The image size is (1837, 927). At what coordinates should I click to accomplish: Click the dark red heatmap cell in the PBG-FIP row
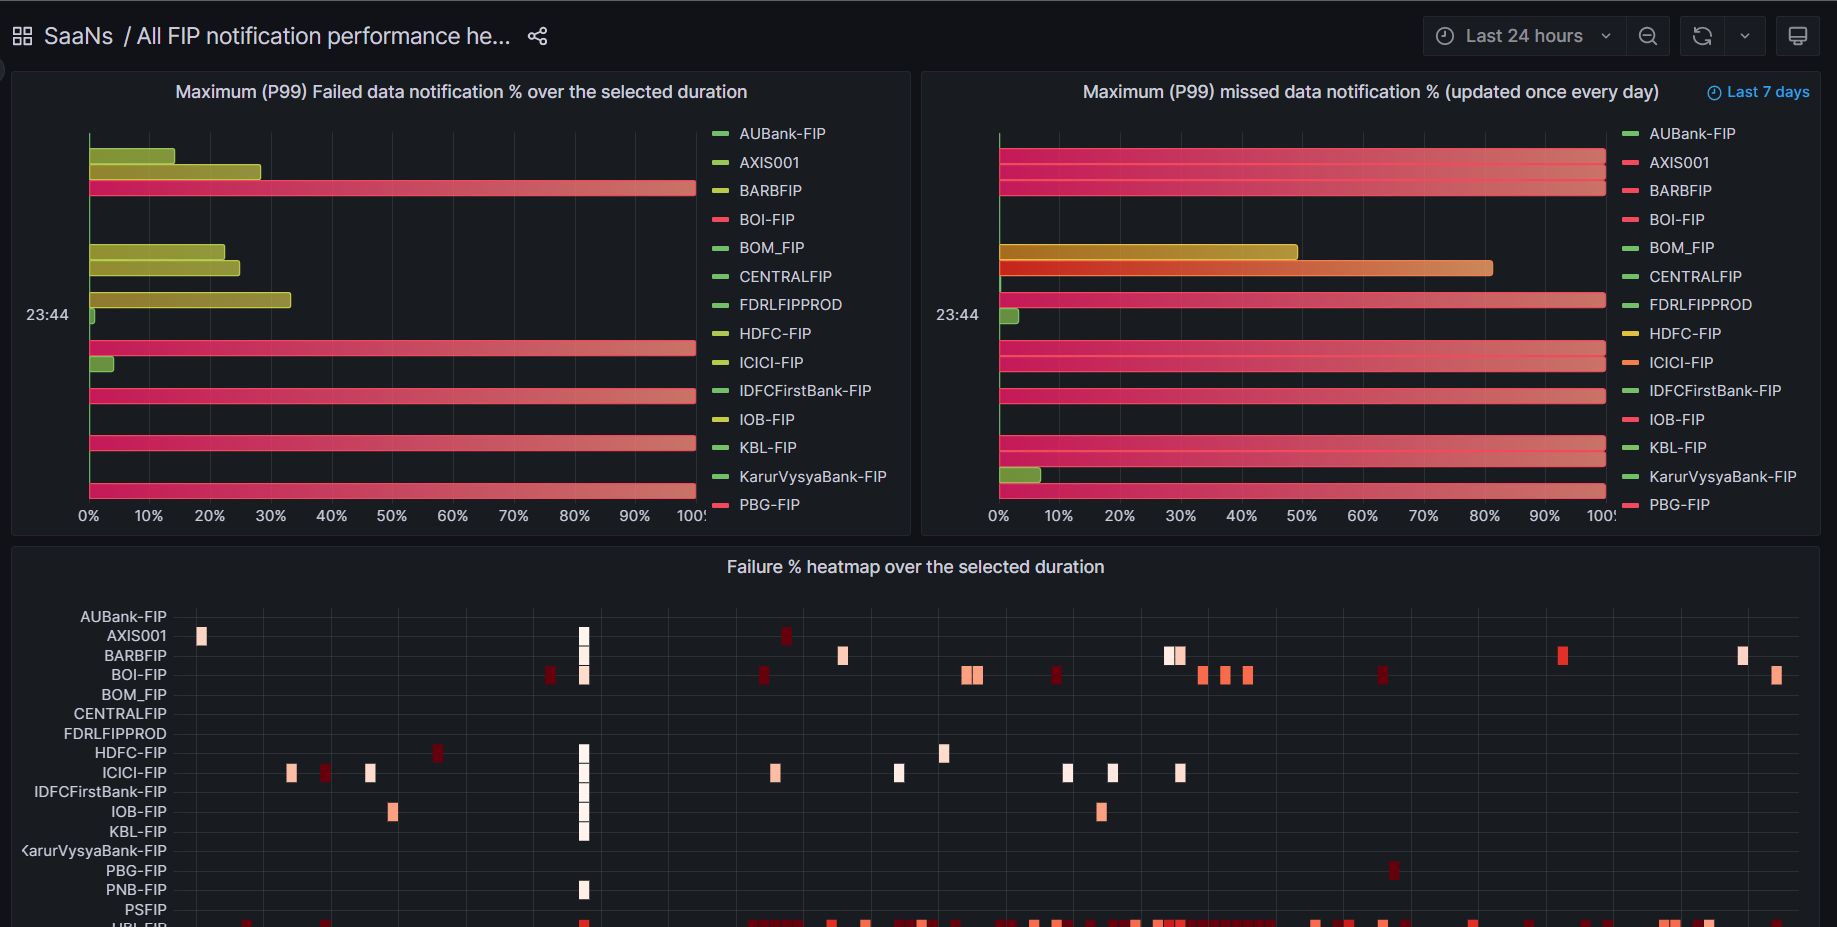(x=1393, y=870)
